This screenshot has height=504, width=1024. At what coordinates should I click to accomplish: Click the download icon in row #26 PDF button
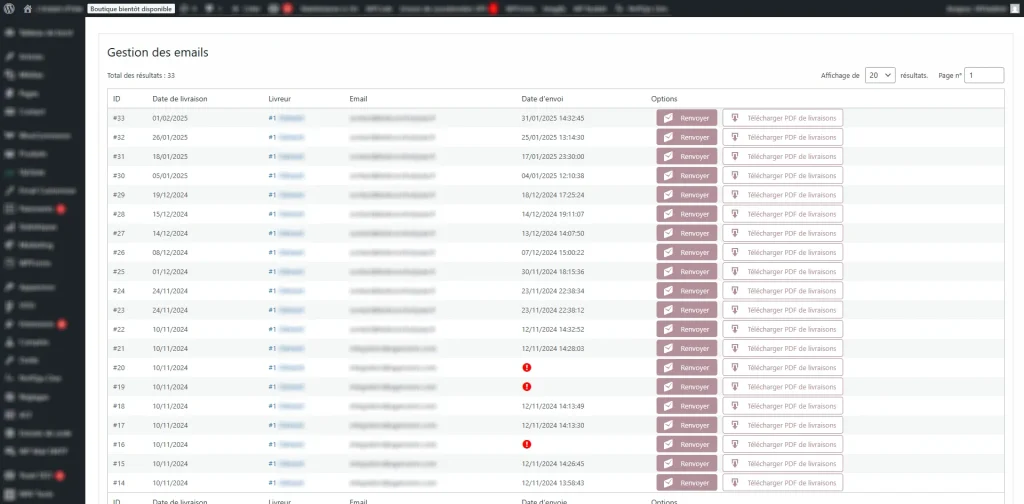[735, 253]
